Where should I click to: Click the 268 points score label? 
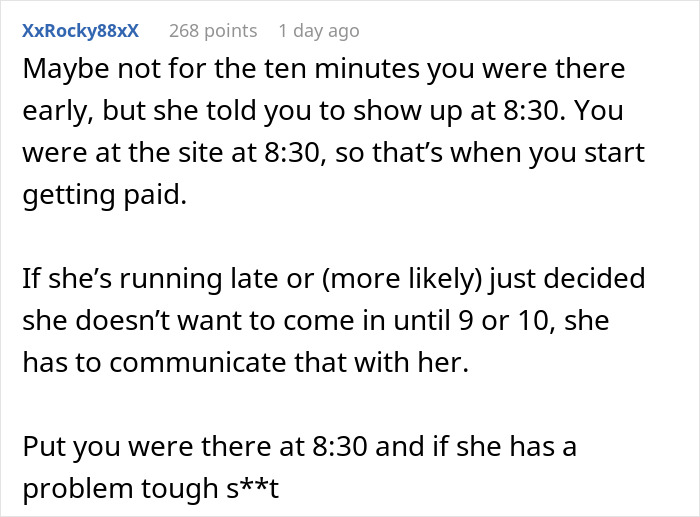(213, 31)
